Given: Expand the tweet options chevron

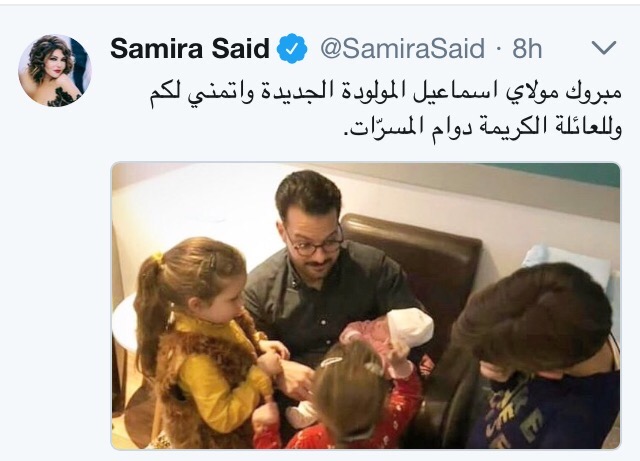Looking at the screenshot, I should click(x=604, y=48).
